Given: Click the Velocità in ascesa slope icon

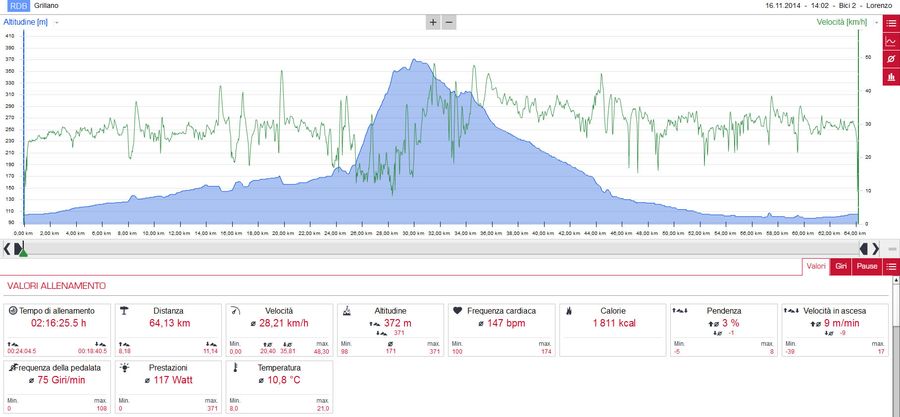Looking at the screenshot, I should point(792,310).
